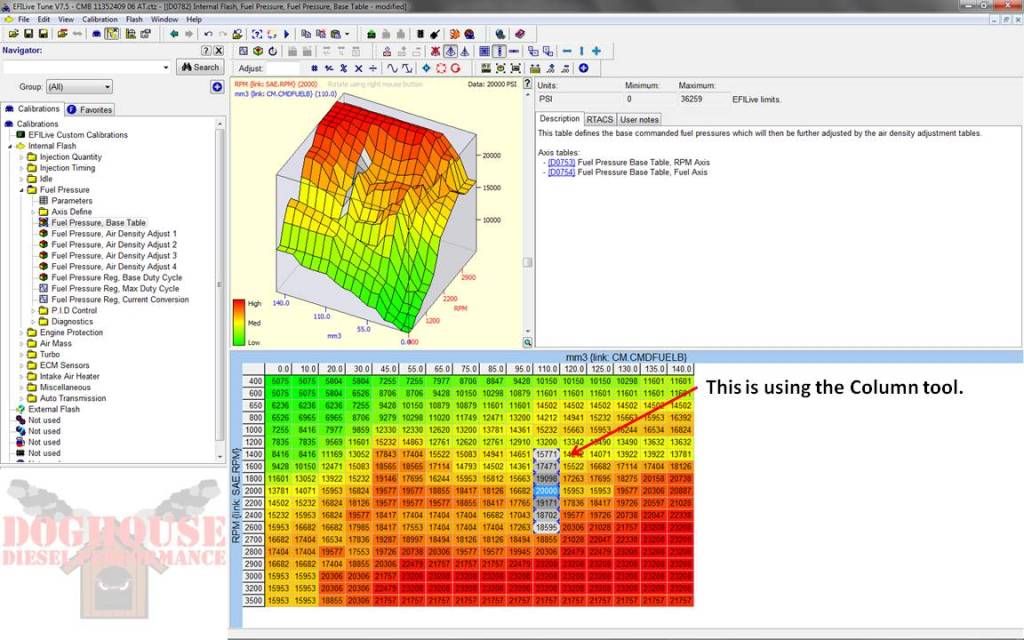Click the 3D cube view icon

point(258,51)
